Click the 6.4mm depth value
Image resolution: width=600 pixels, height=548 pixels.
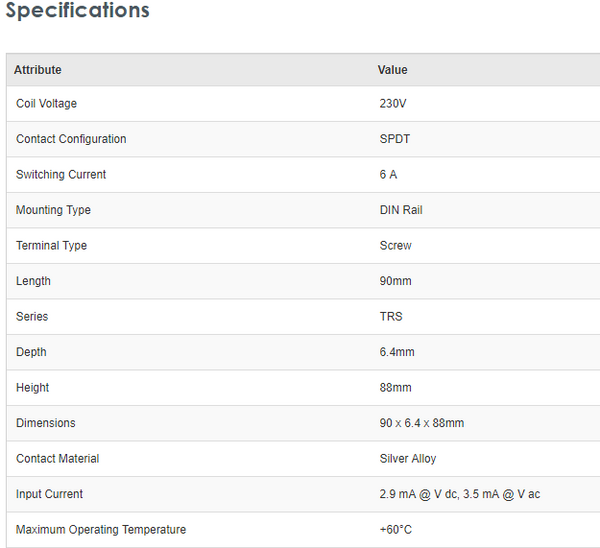pyautogui.click(x=396, y=352)
